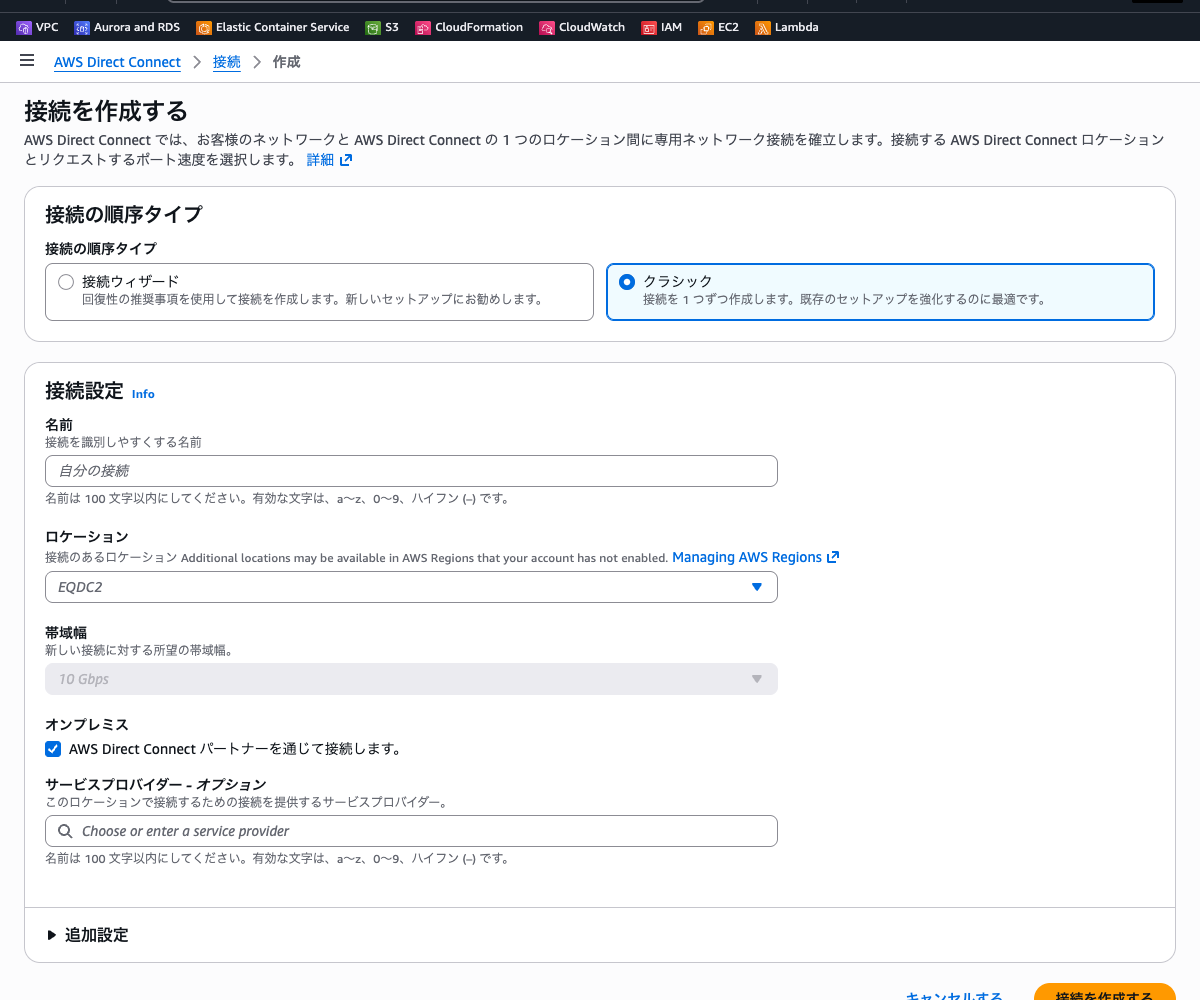Screen dimensions: 1200x1000
Task: Select the 接続ウィザード radio option
Action: pos(66,282)
